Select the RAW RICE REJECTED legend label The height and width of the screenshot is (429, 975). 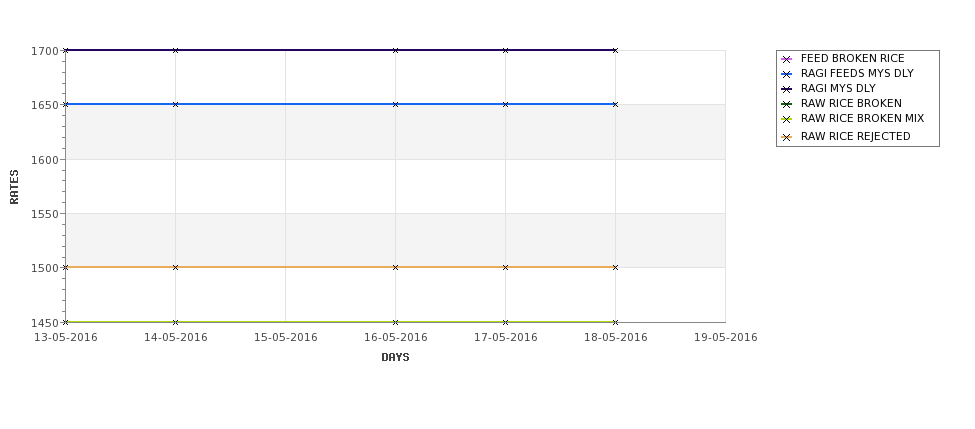(x=856, y=136)
